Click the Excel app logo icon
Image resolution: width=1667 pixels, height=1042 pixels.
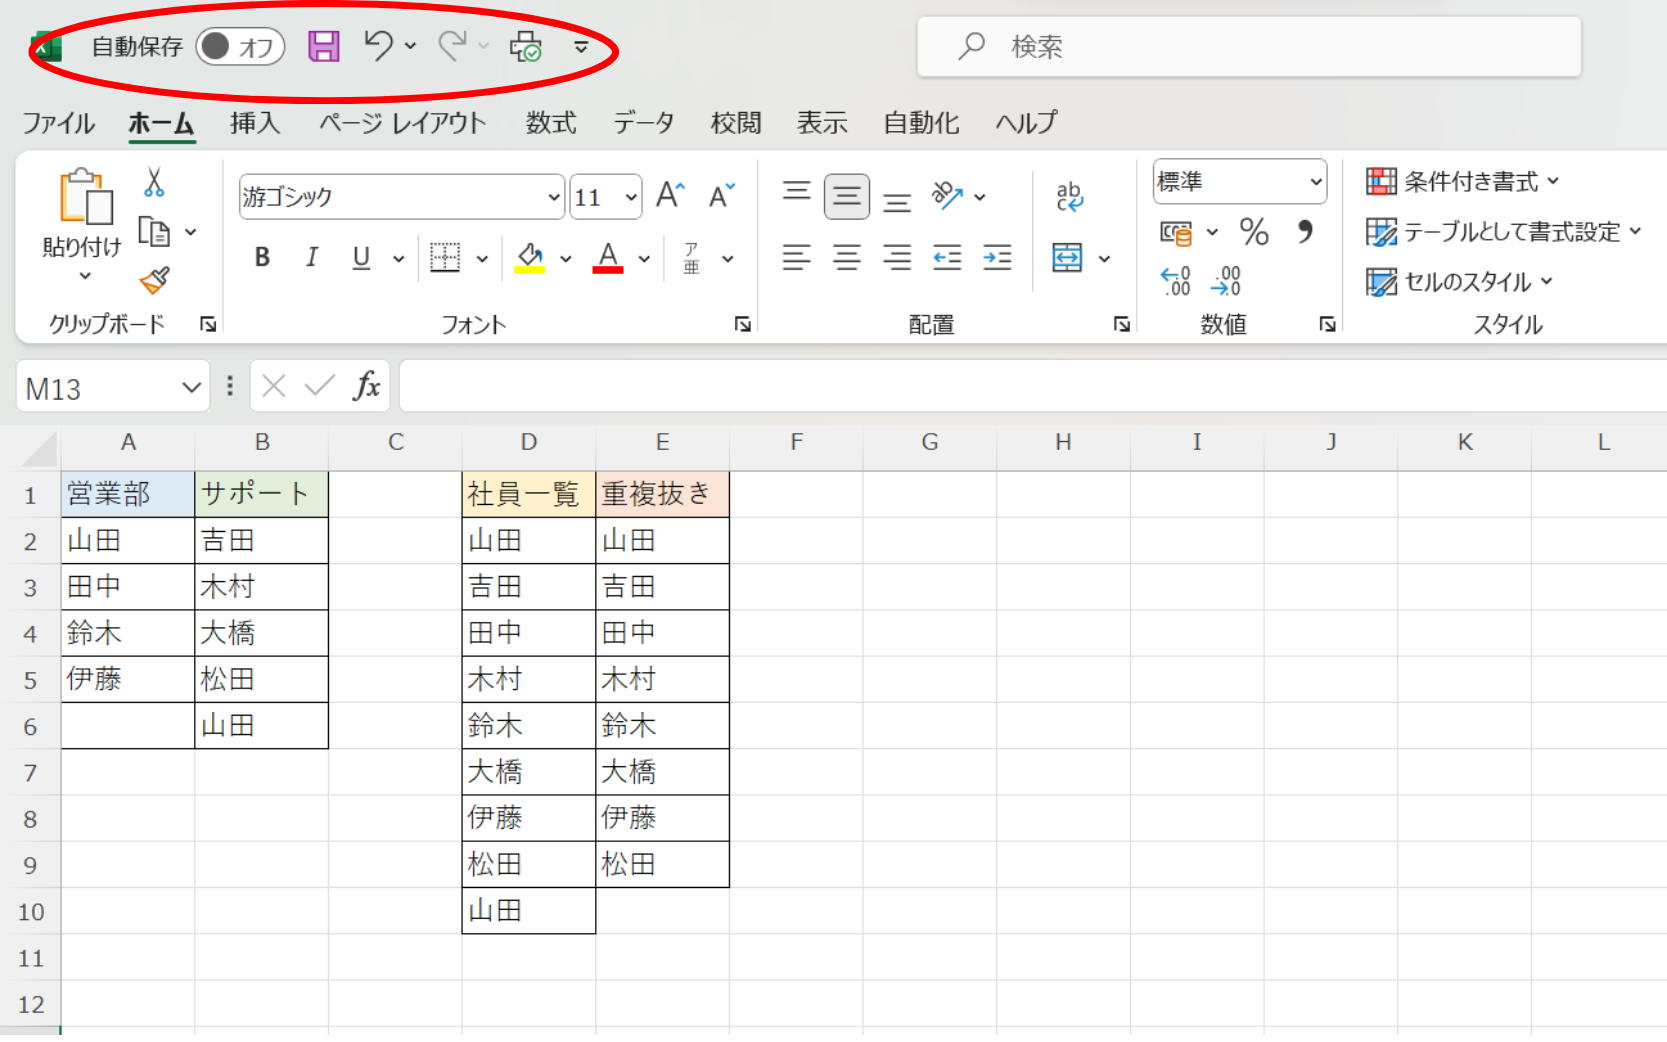(46, 46)
